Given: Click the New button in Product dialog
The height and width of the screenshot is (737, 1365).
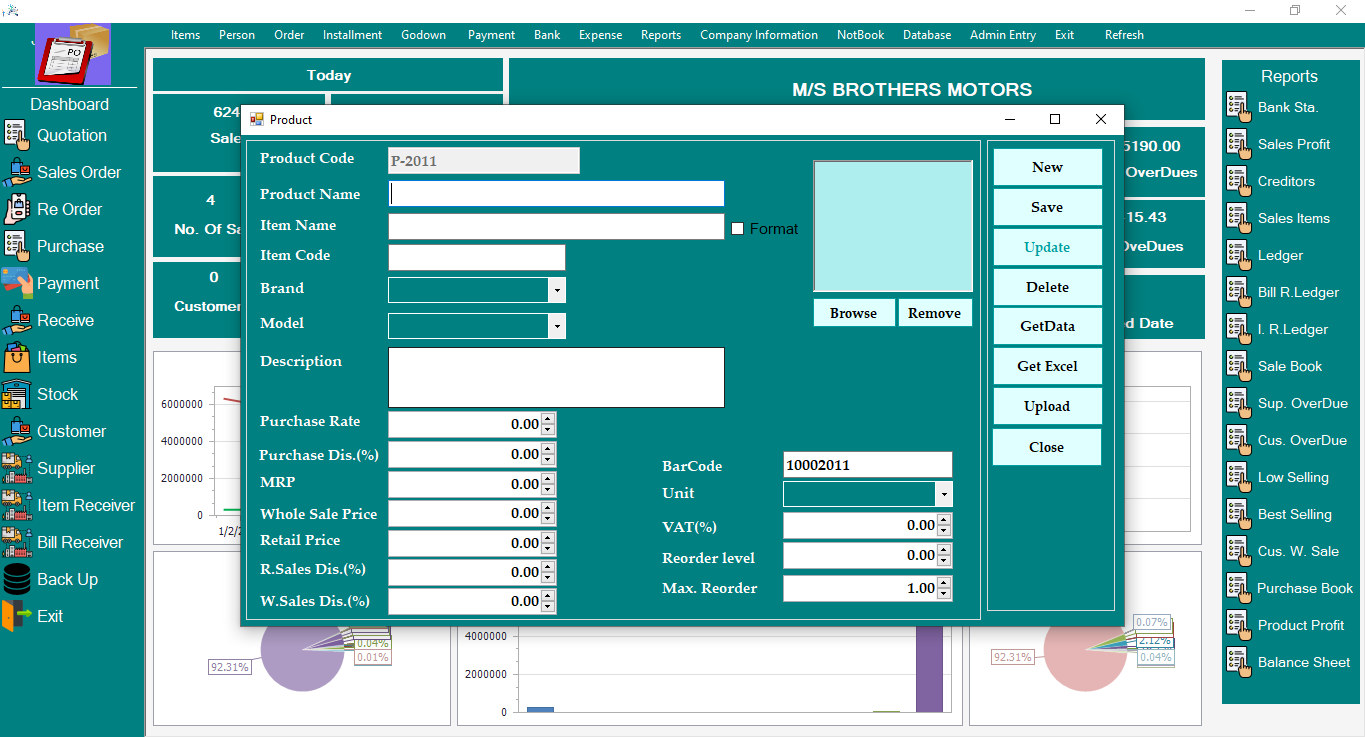Looking at the screenshot, I should [x=1047, y=167].
